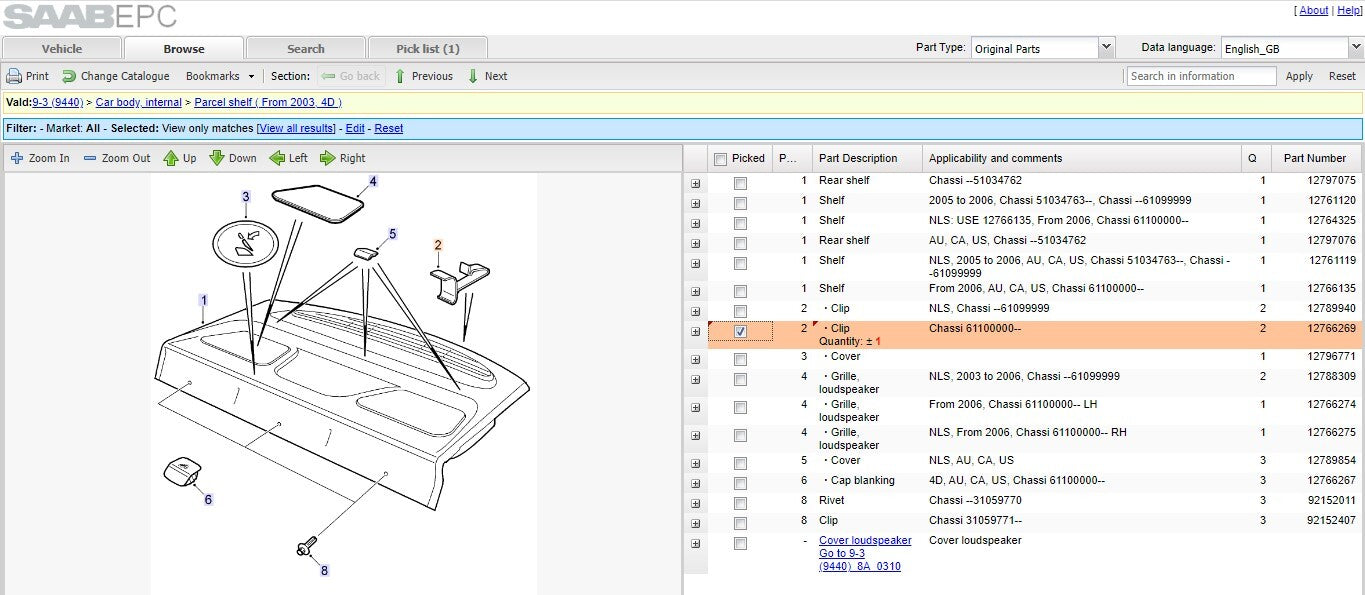Switch to the Search tab
Screen dimensions: 1365x595
click(x=306, y=48)
